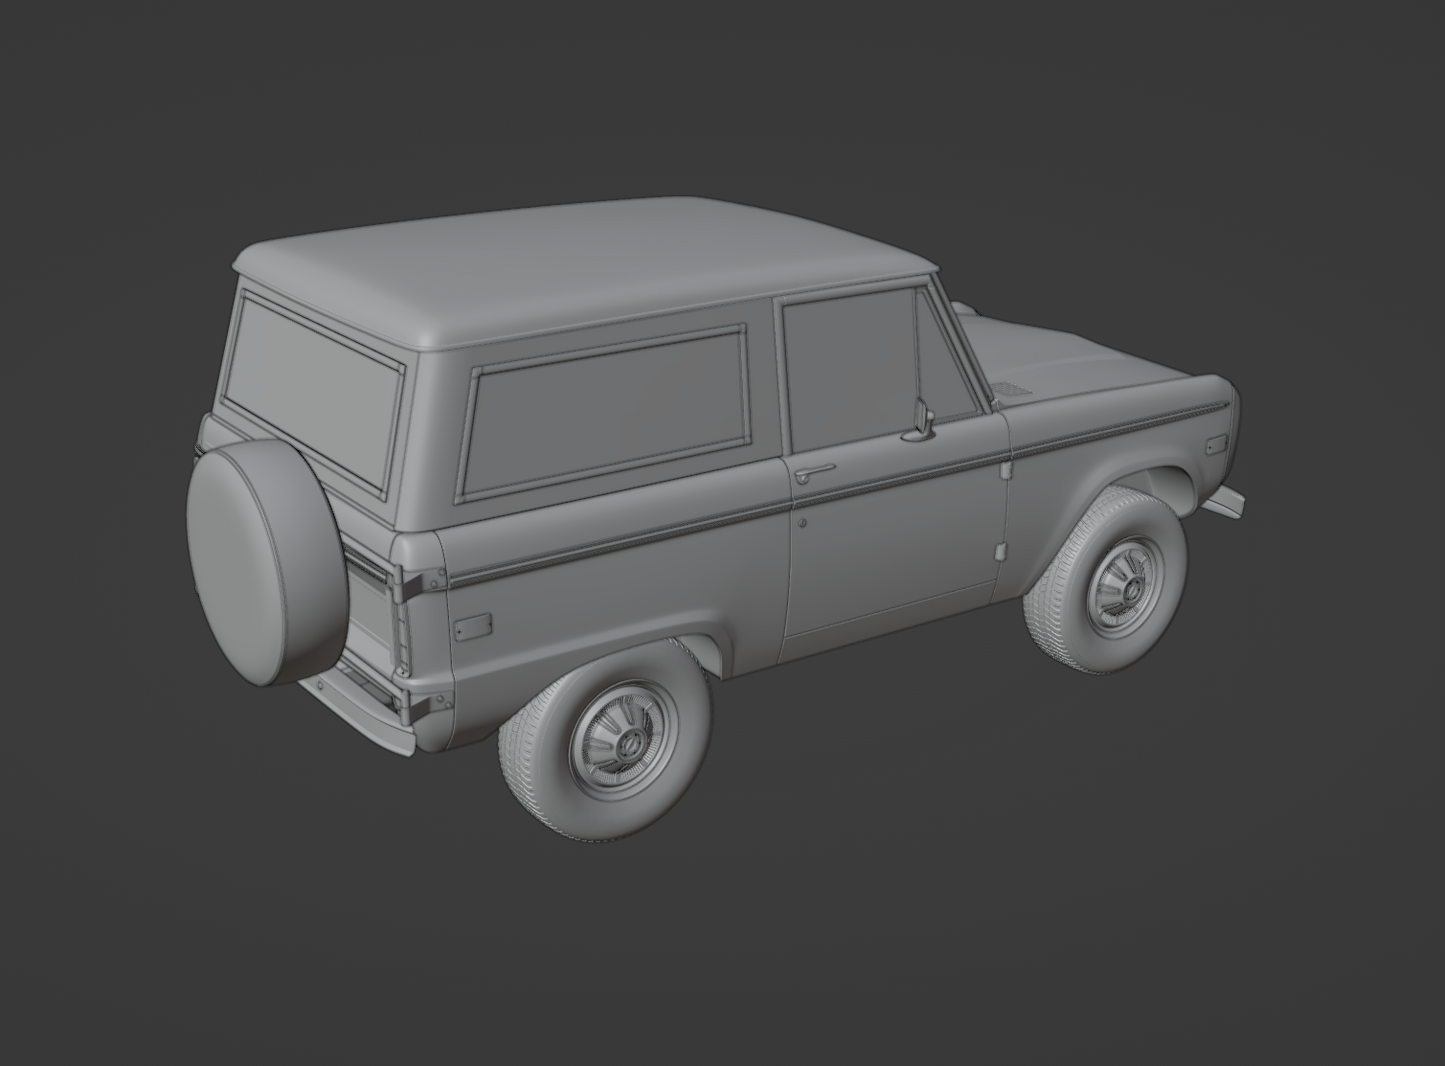Select the rear fender side marker light
Image resolution: width=1445 pixels, height=1066 pixels.
[472, 627]
